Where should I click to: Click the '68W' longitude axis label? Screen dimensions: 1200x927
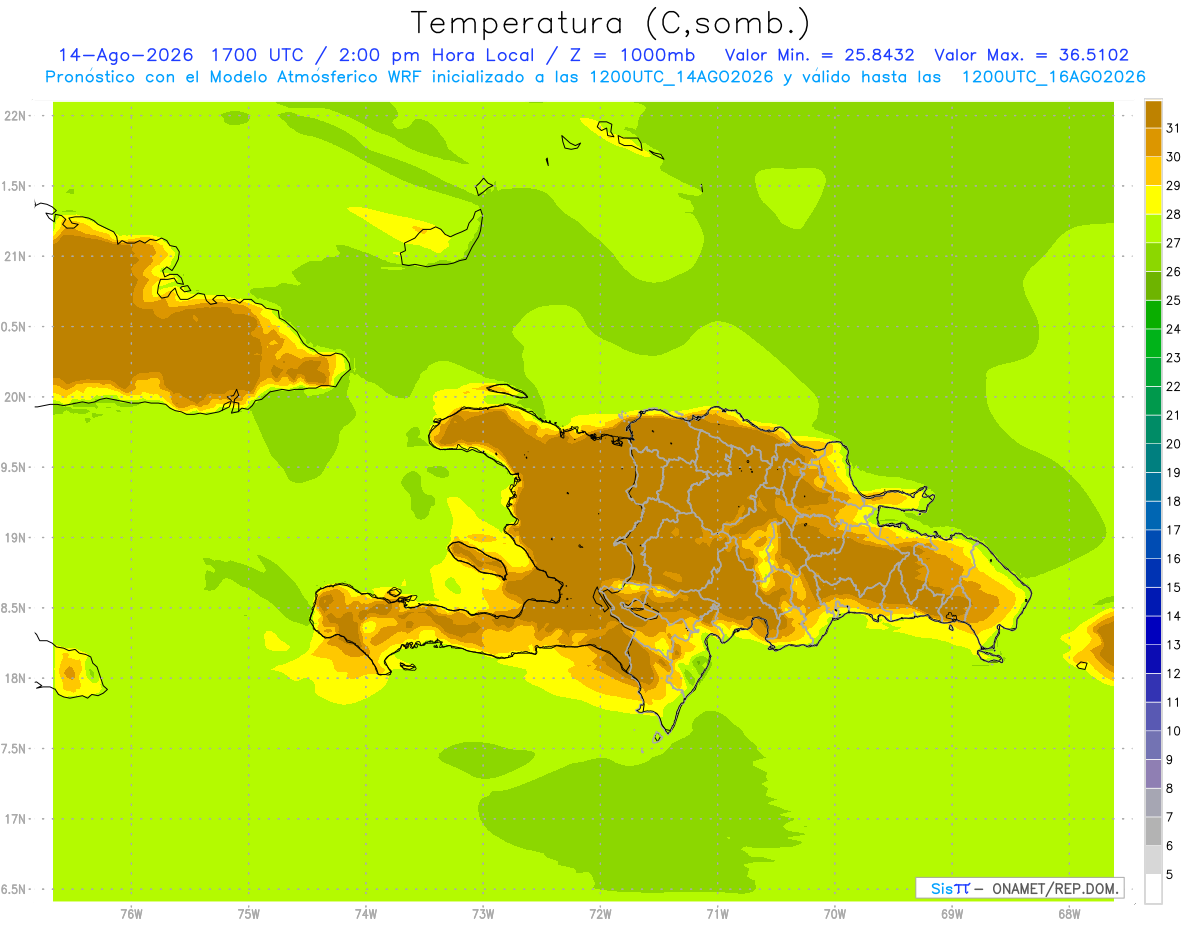point(1069,913)
